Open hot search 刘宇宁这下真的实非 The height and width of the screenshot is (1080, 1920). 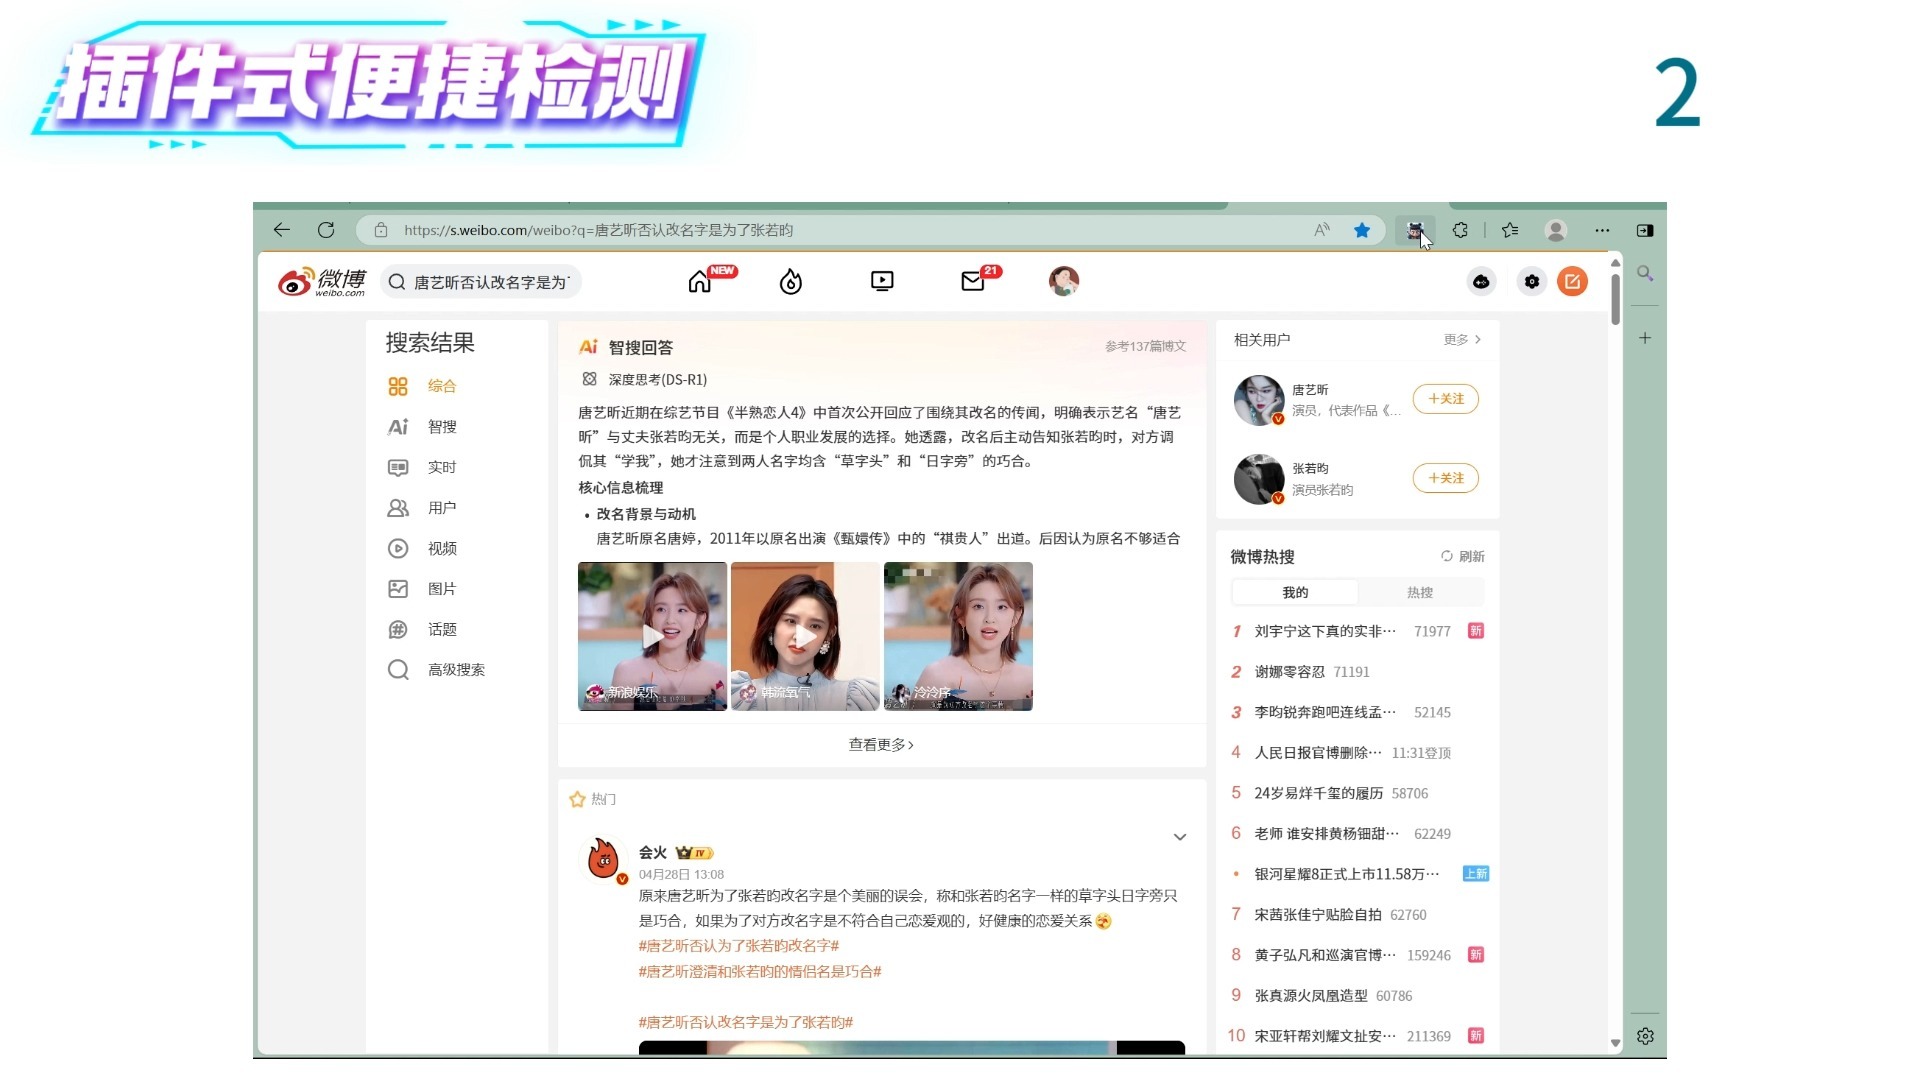tap(1325, 631)
